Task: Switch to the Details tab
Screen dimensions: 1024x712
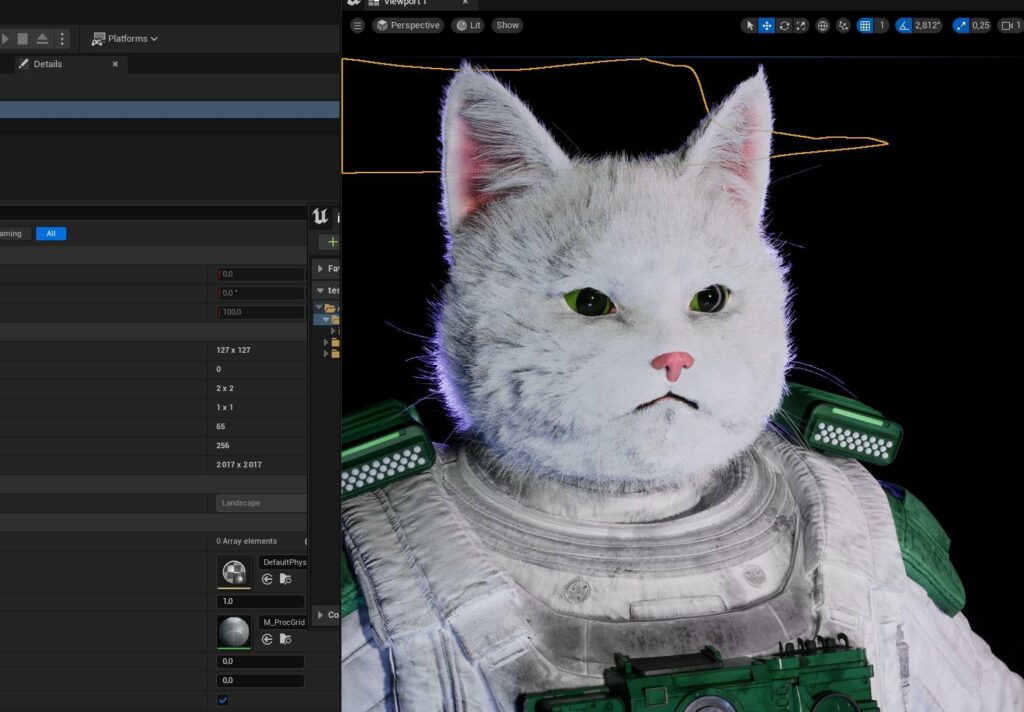Action: click(47, 64)
